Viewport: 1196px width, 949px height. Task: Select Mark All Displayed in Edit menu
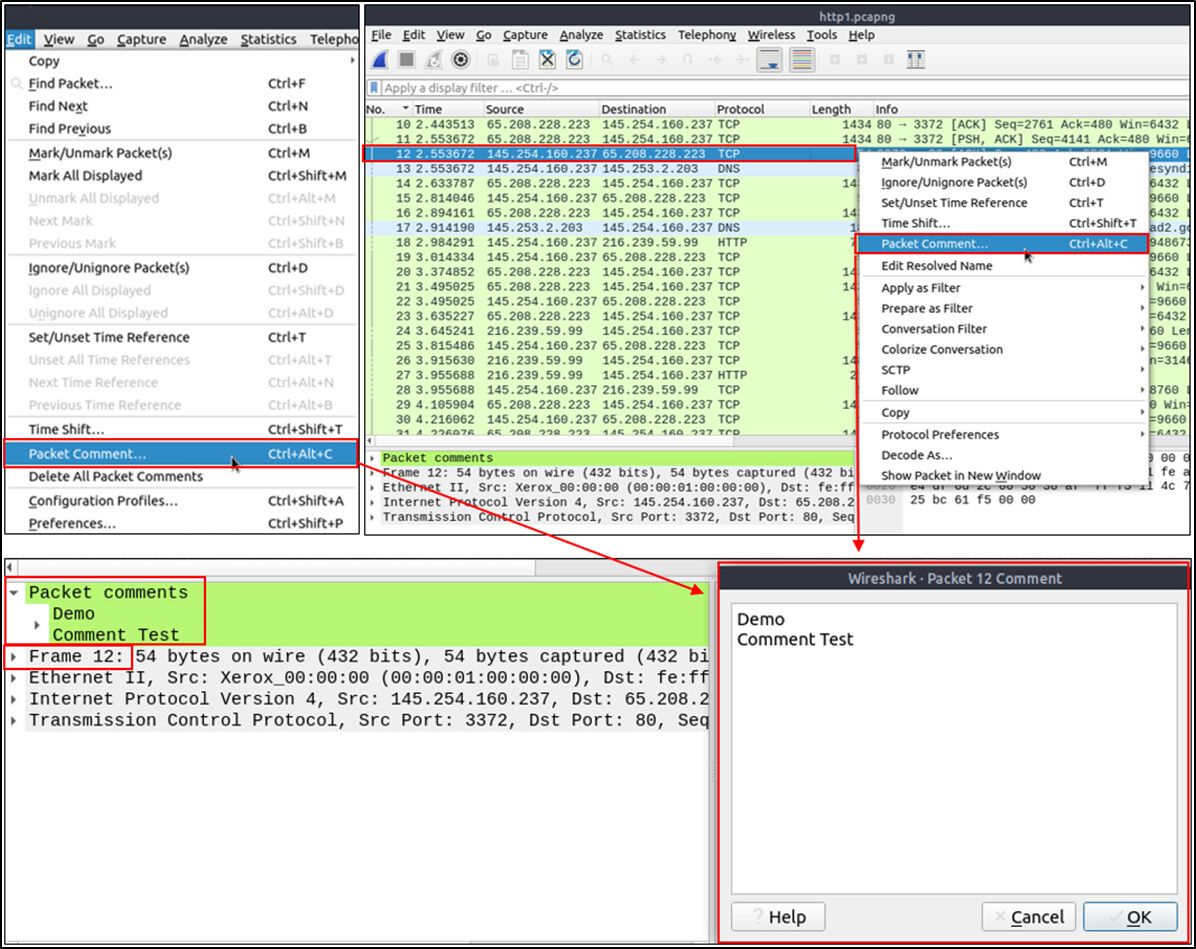pyautogui.click(x=182, y=175)
